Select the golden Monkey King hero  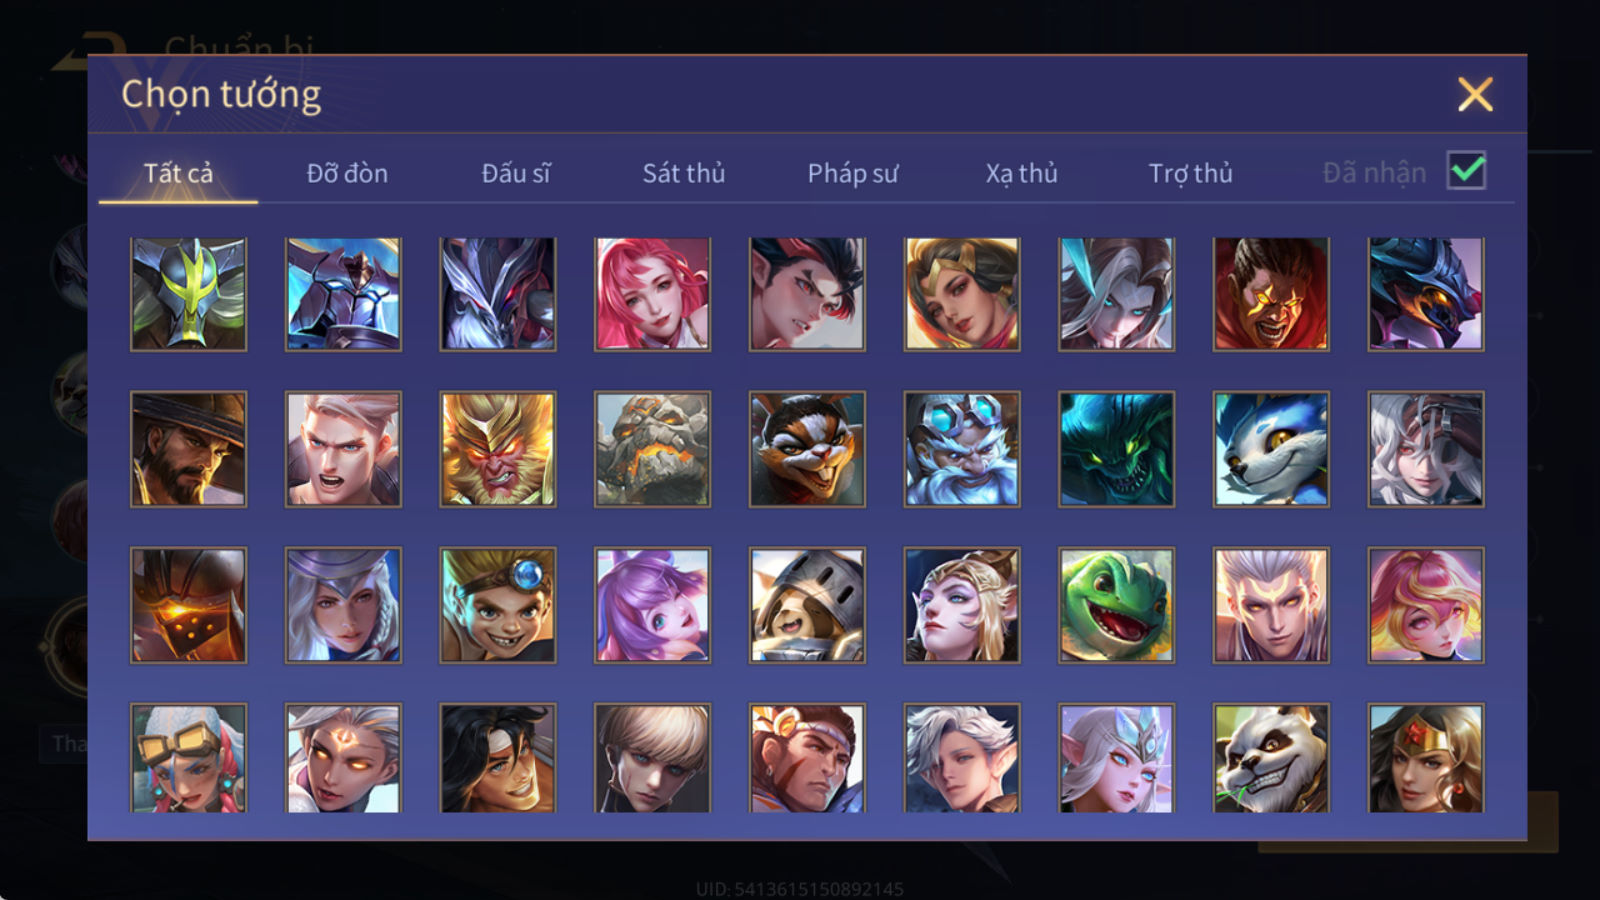tap(497, 449)
